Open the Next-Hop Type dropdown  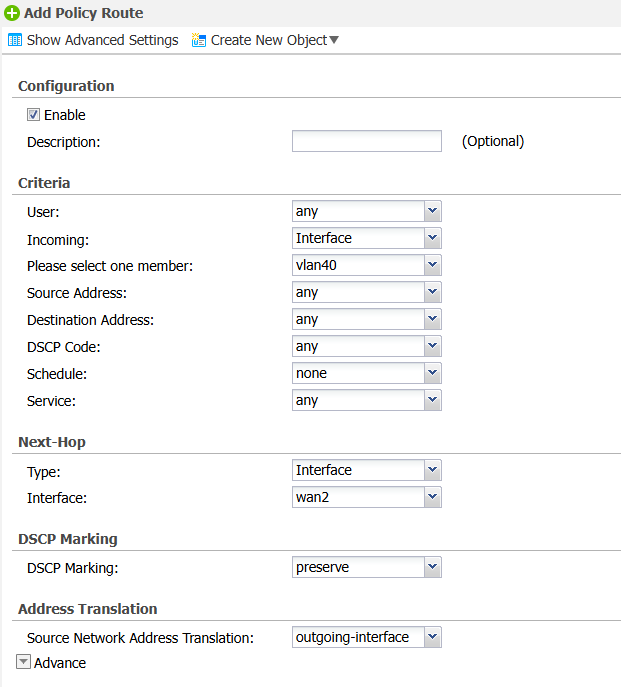(x=367, y=470)
